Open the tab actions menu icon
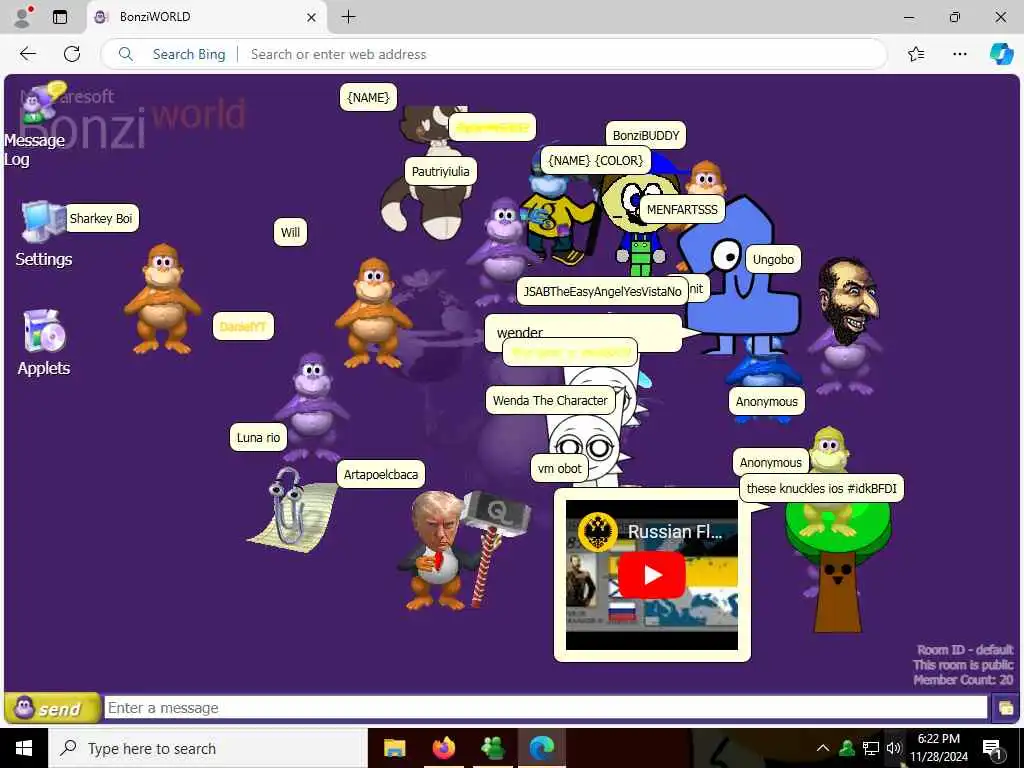Viewport: 1024px width, 768px height. click(x=60, y=17)
